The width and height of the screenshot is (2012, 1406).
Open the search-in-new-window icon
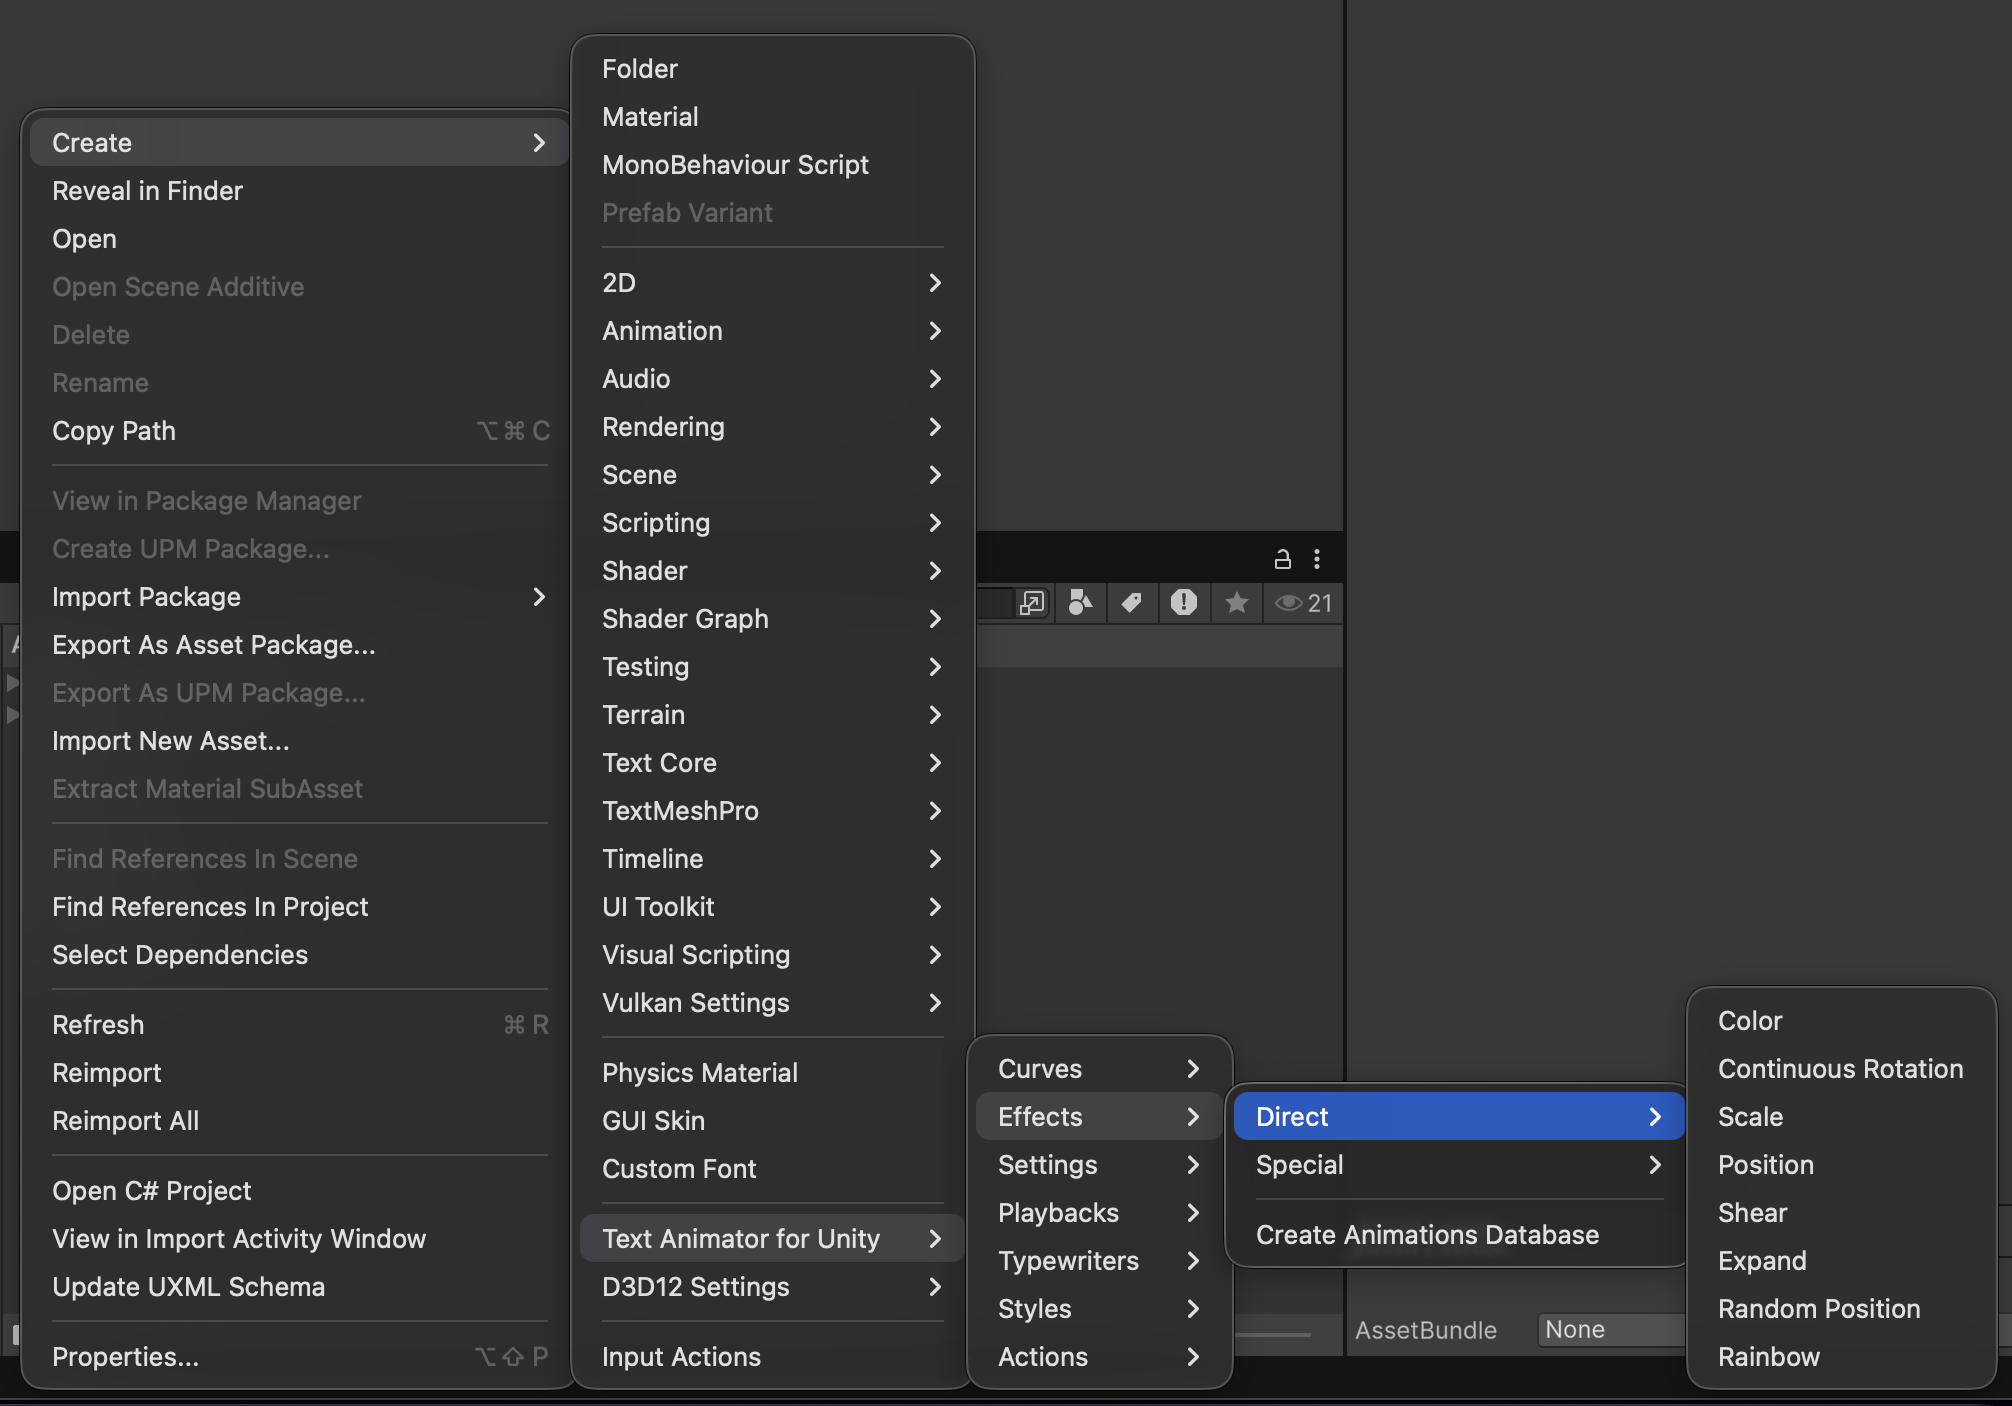point(1031,602)
